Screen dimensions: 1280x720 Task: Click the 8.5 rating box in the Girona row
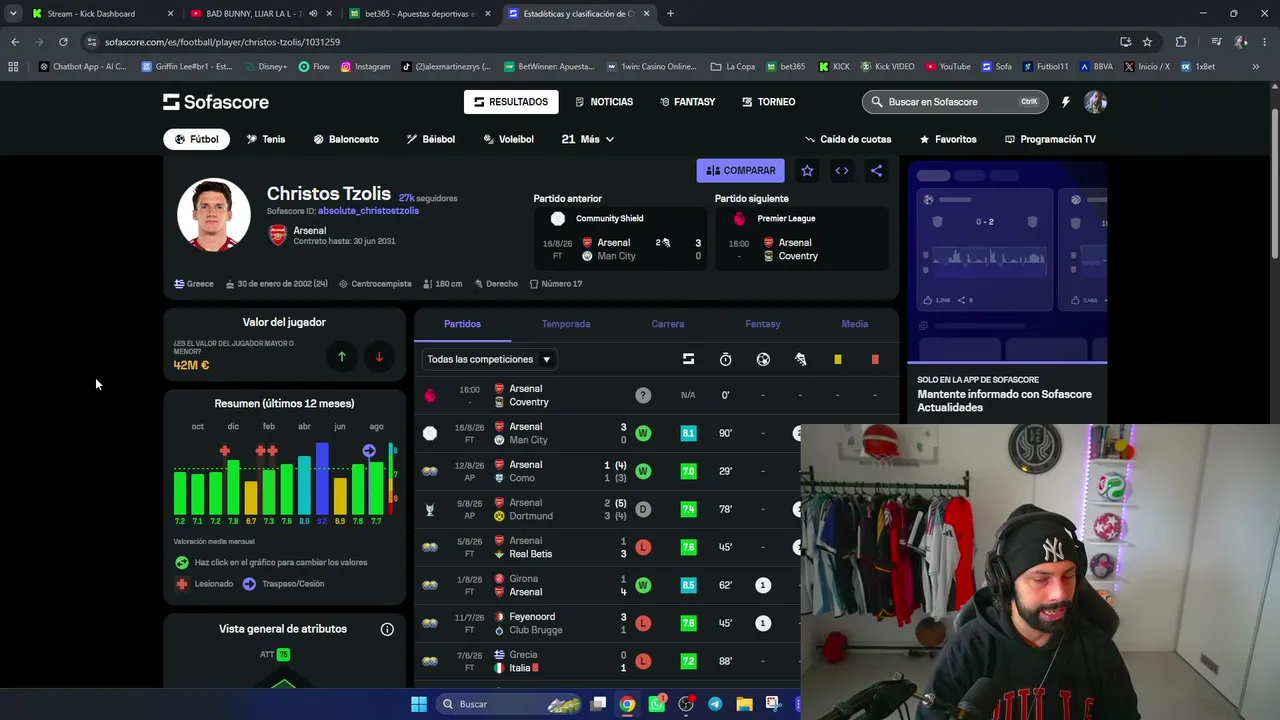pyautogui.click(x=688, y=585)
